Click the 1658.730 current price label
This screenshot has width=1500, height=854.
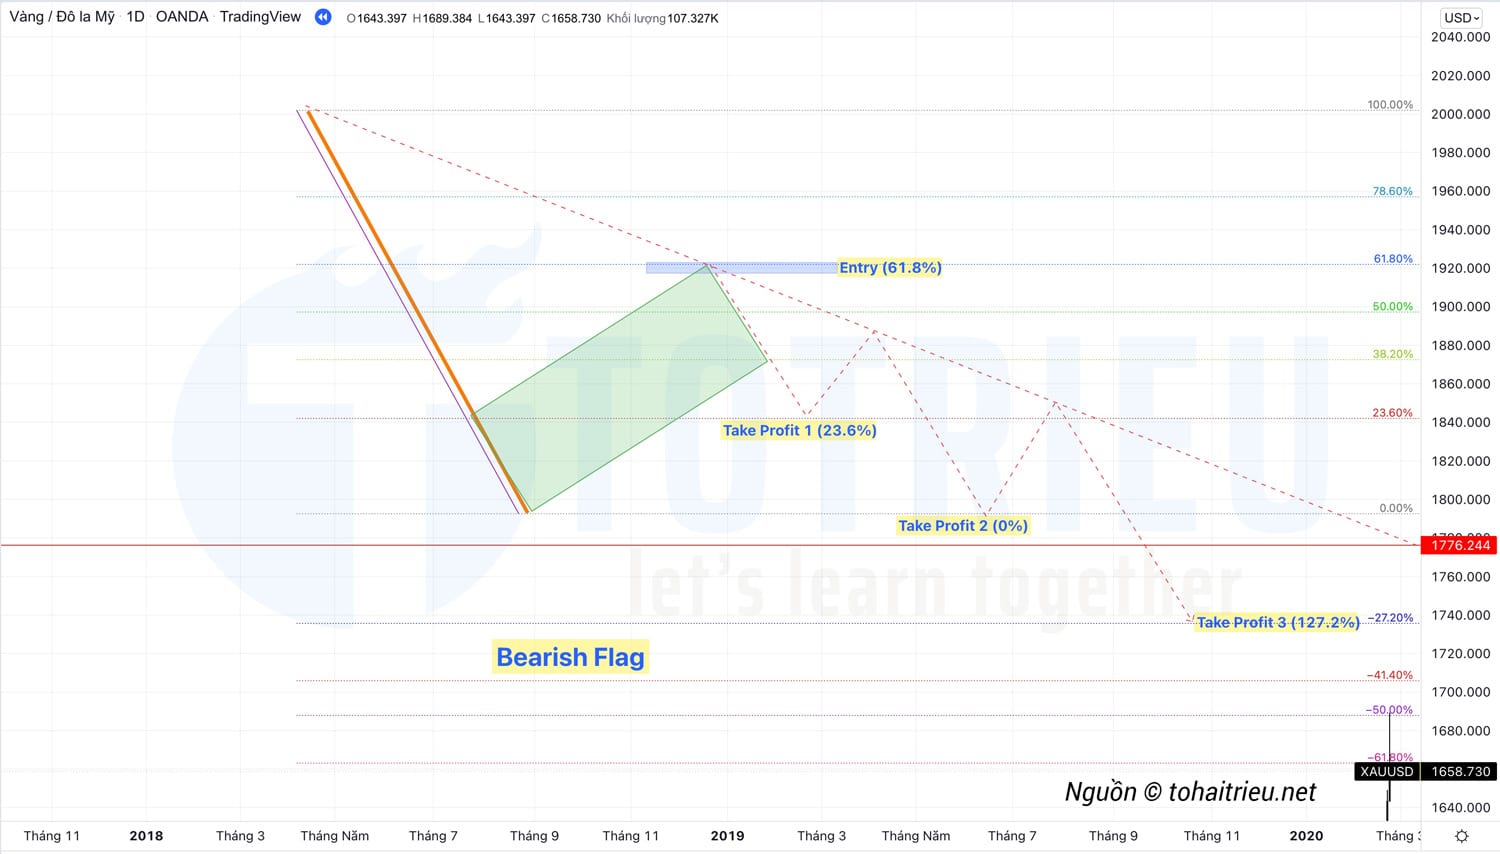pos(1460,772)
